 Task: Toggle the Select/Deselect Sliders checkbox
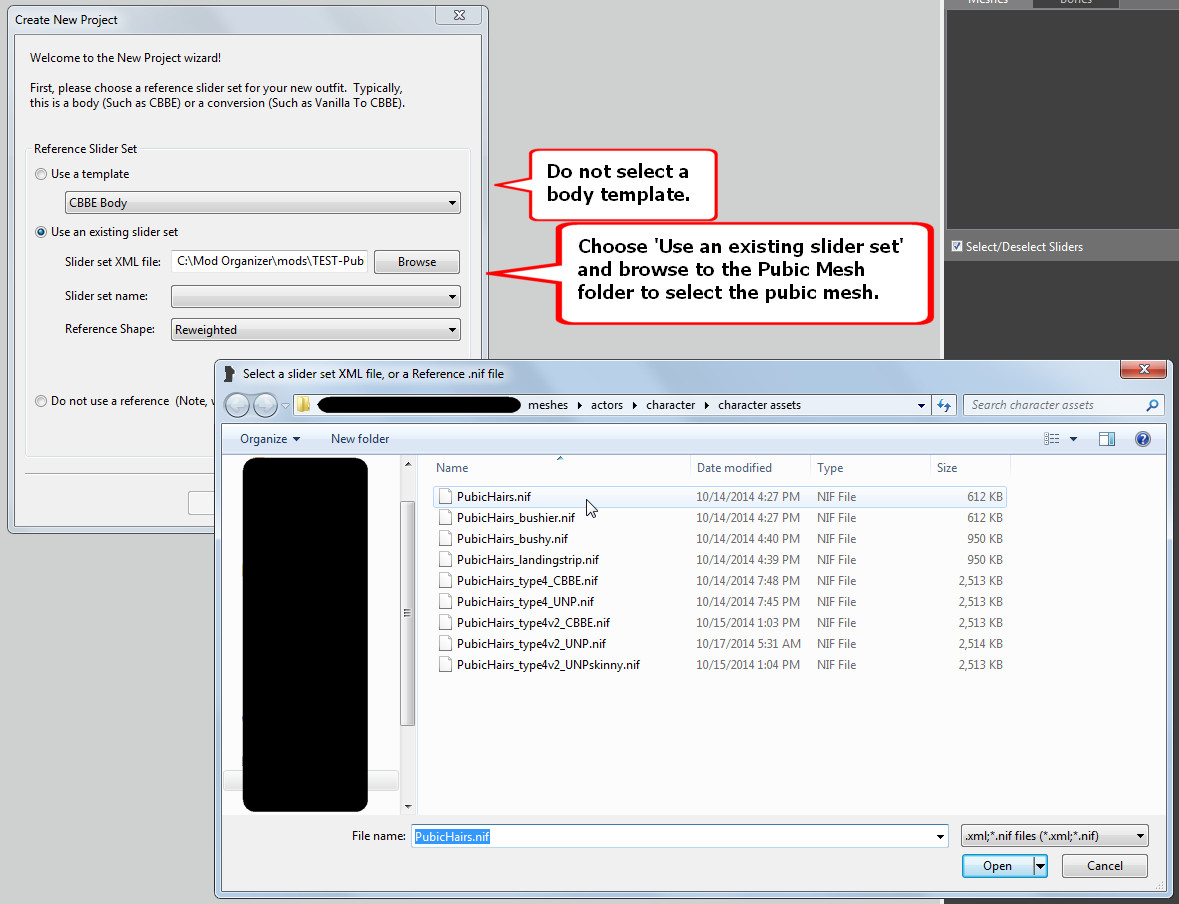(x=957, y=247)
